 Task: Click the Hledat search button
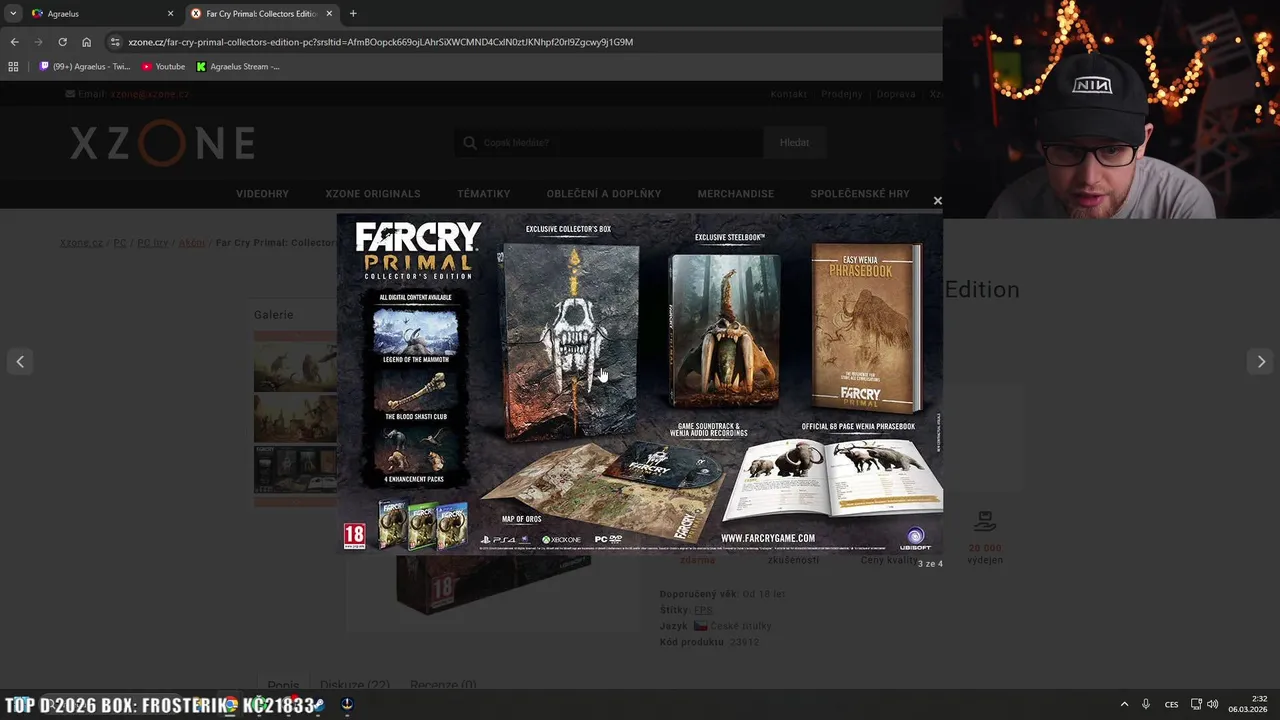click(x=794, y=143)
